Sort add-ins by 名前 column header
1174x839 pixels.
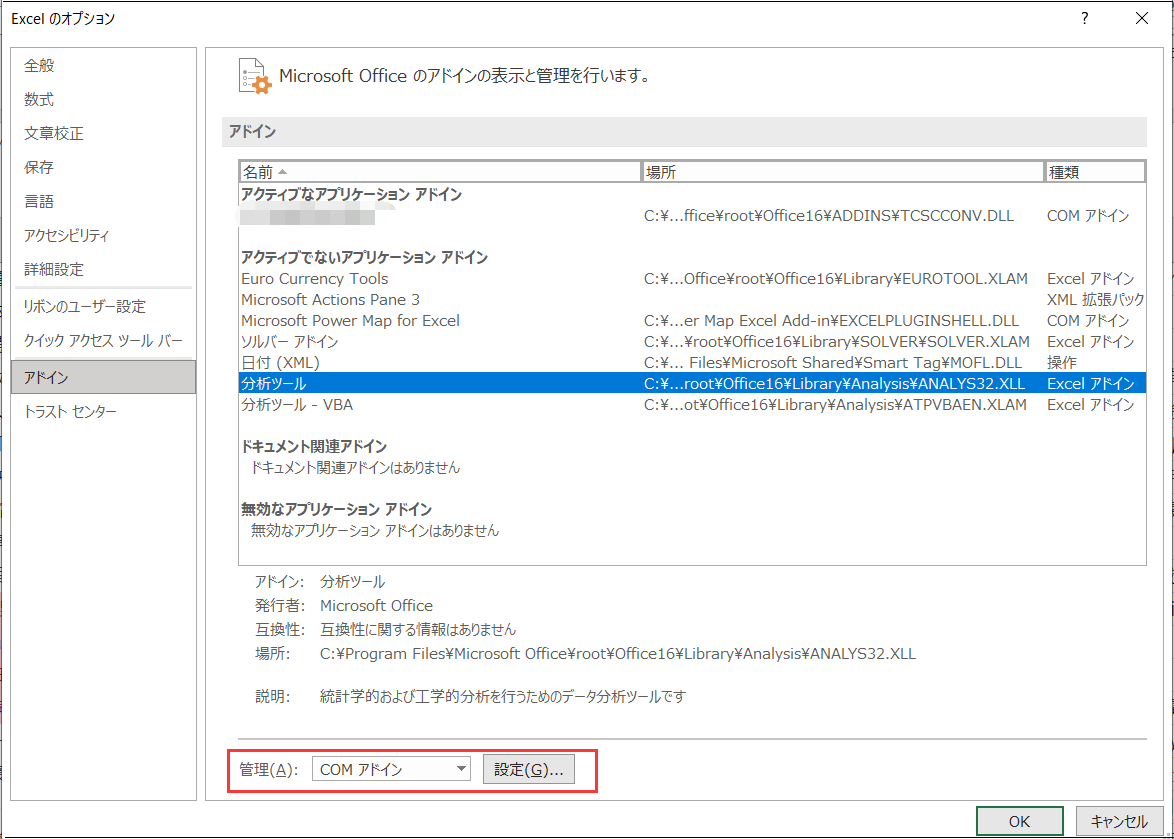439,172
